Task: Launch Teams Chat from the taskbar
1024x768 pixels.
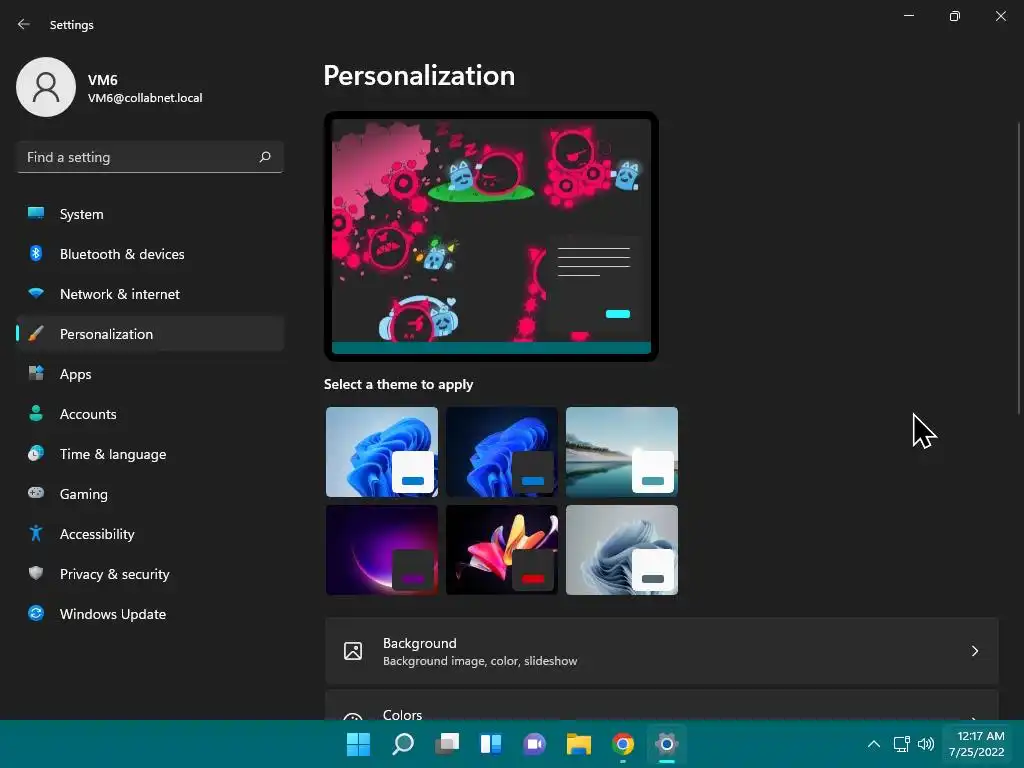Action: tap(535, 744)
